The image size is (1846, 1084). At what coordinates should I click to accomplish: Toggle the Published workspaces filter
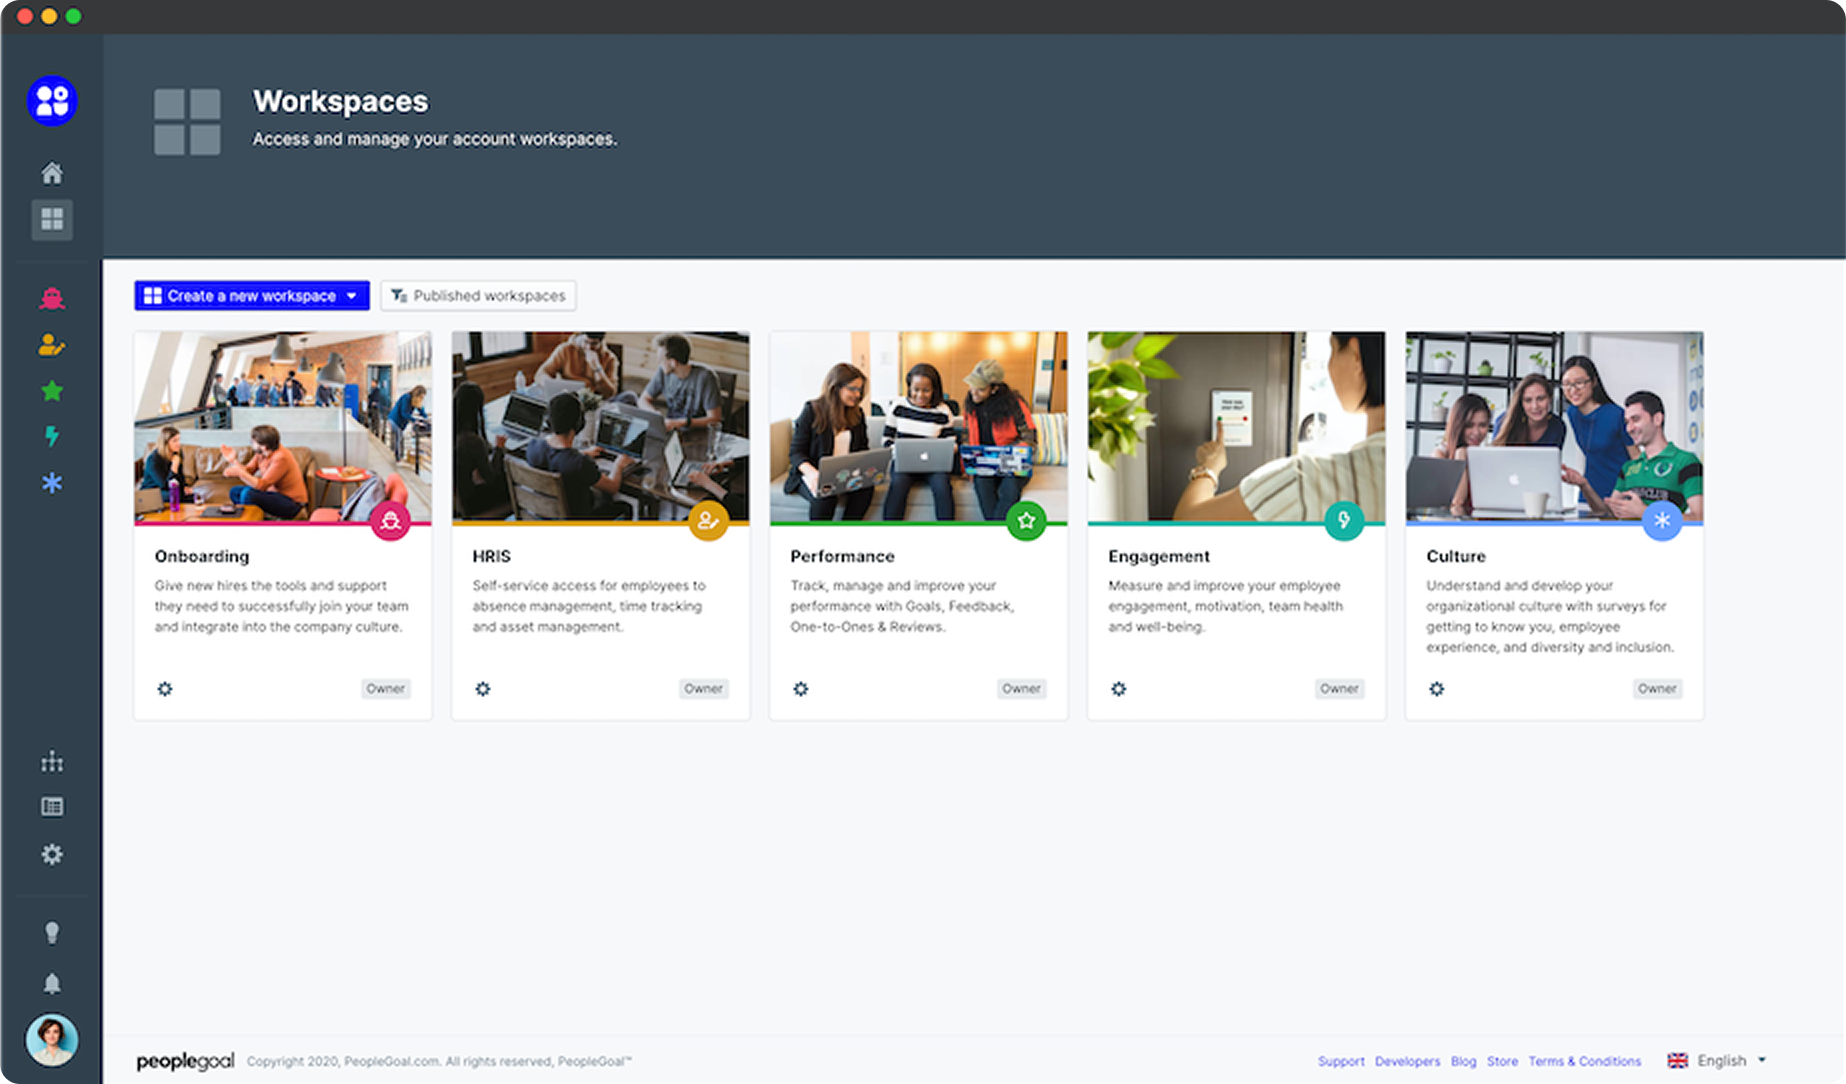click(x=478, y=296)
